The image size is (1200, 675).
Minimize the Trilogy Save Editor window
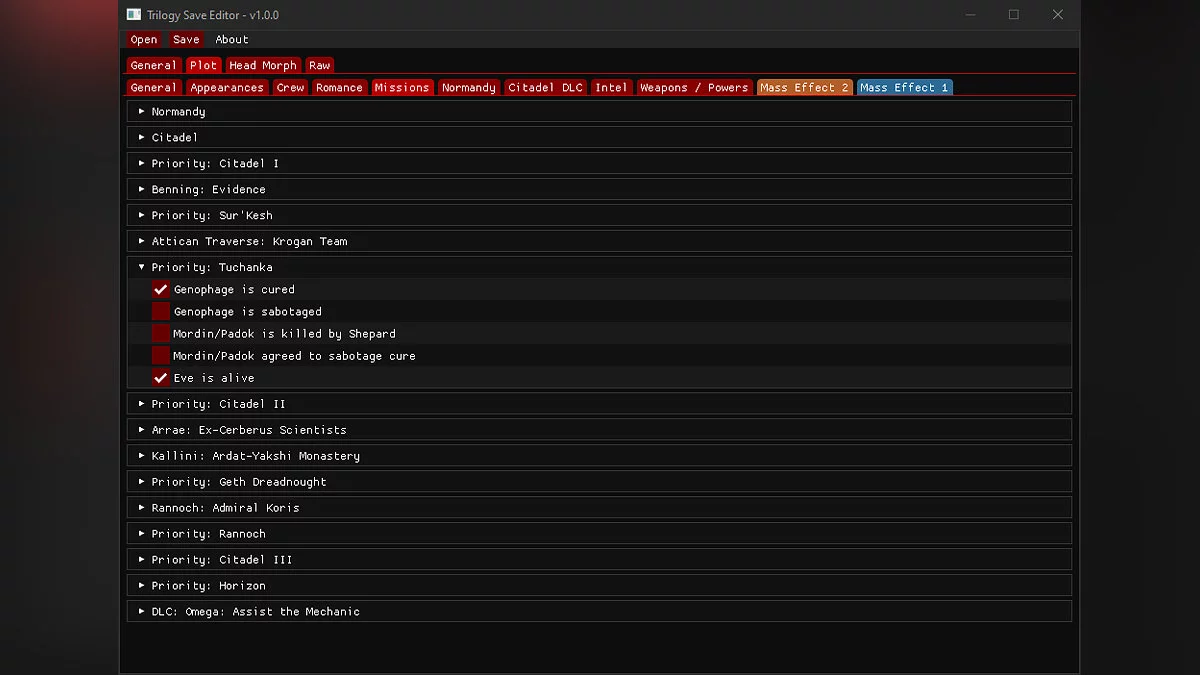coord(969,15)
